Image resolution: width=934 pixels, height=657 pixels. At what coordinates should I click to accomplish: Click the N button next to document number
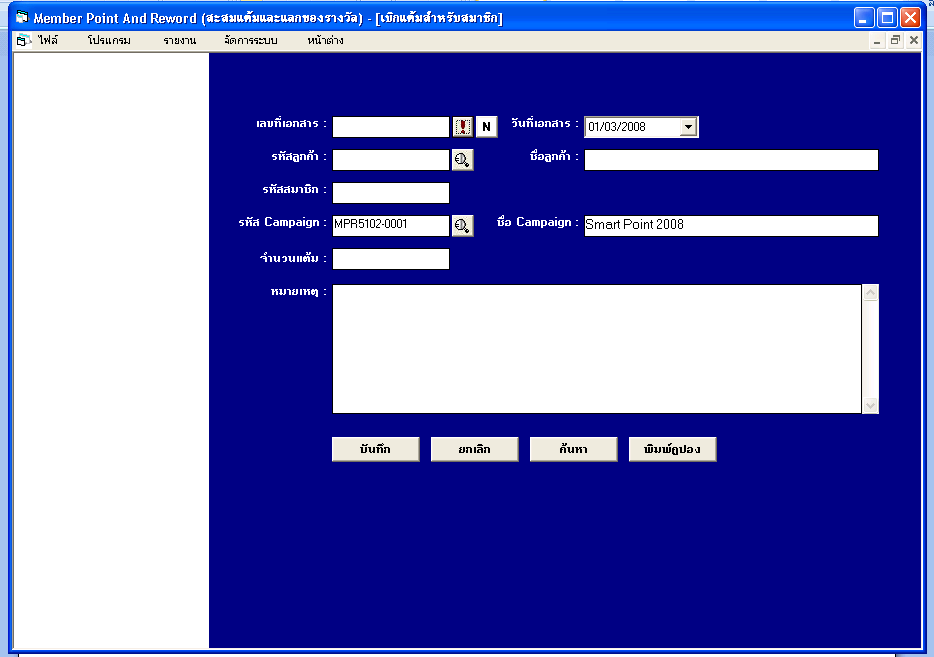click(487, 127)
